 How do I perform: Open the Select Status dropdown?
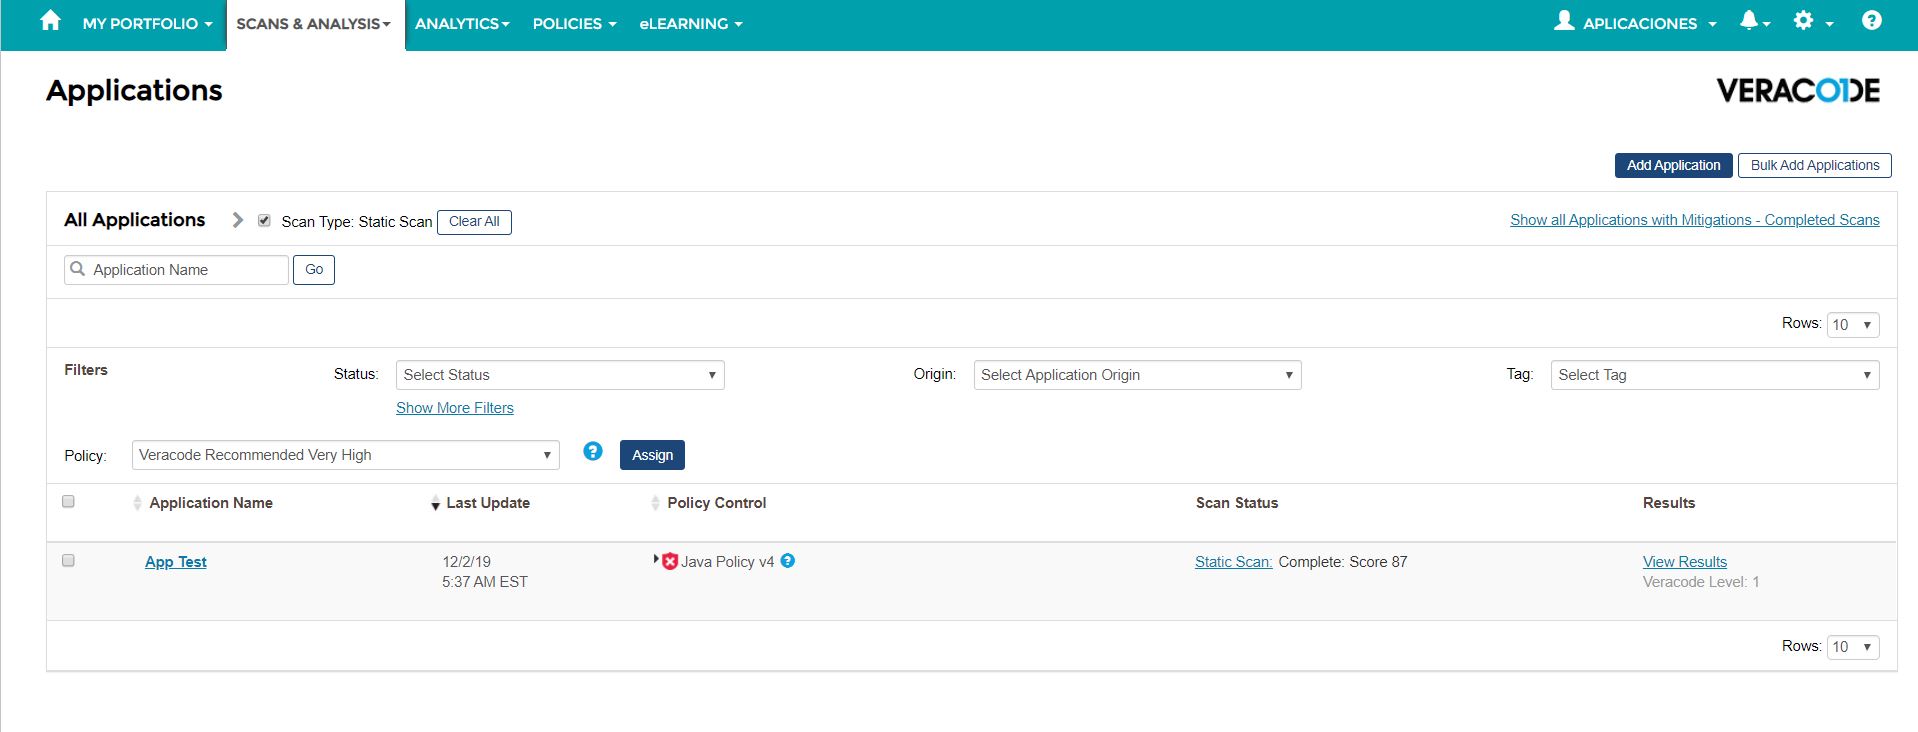coord(560,375)
